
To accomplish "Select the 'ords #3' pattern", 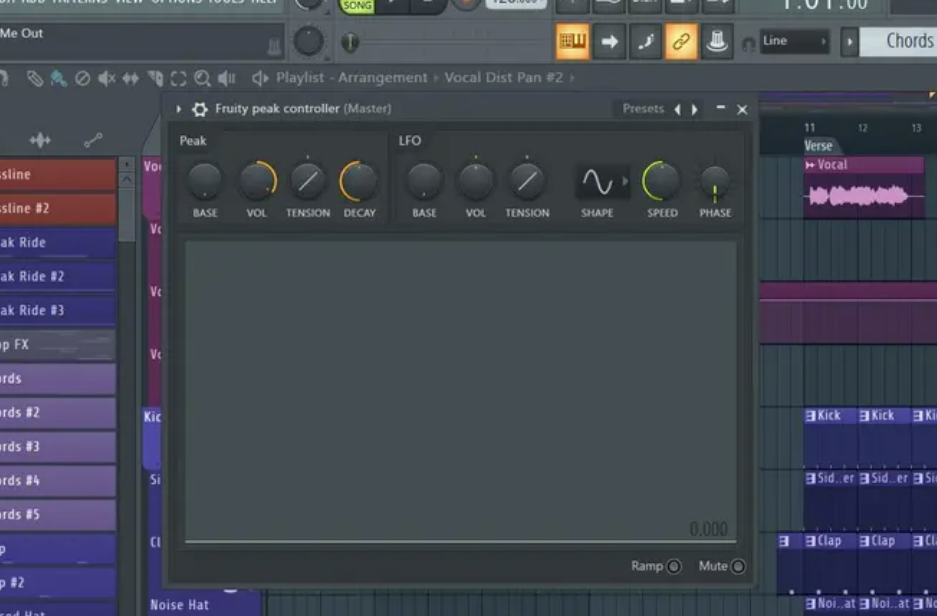I will point(58,447).
